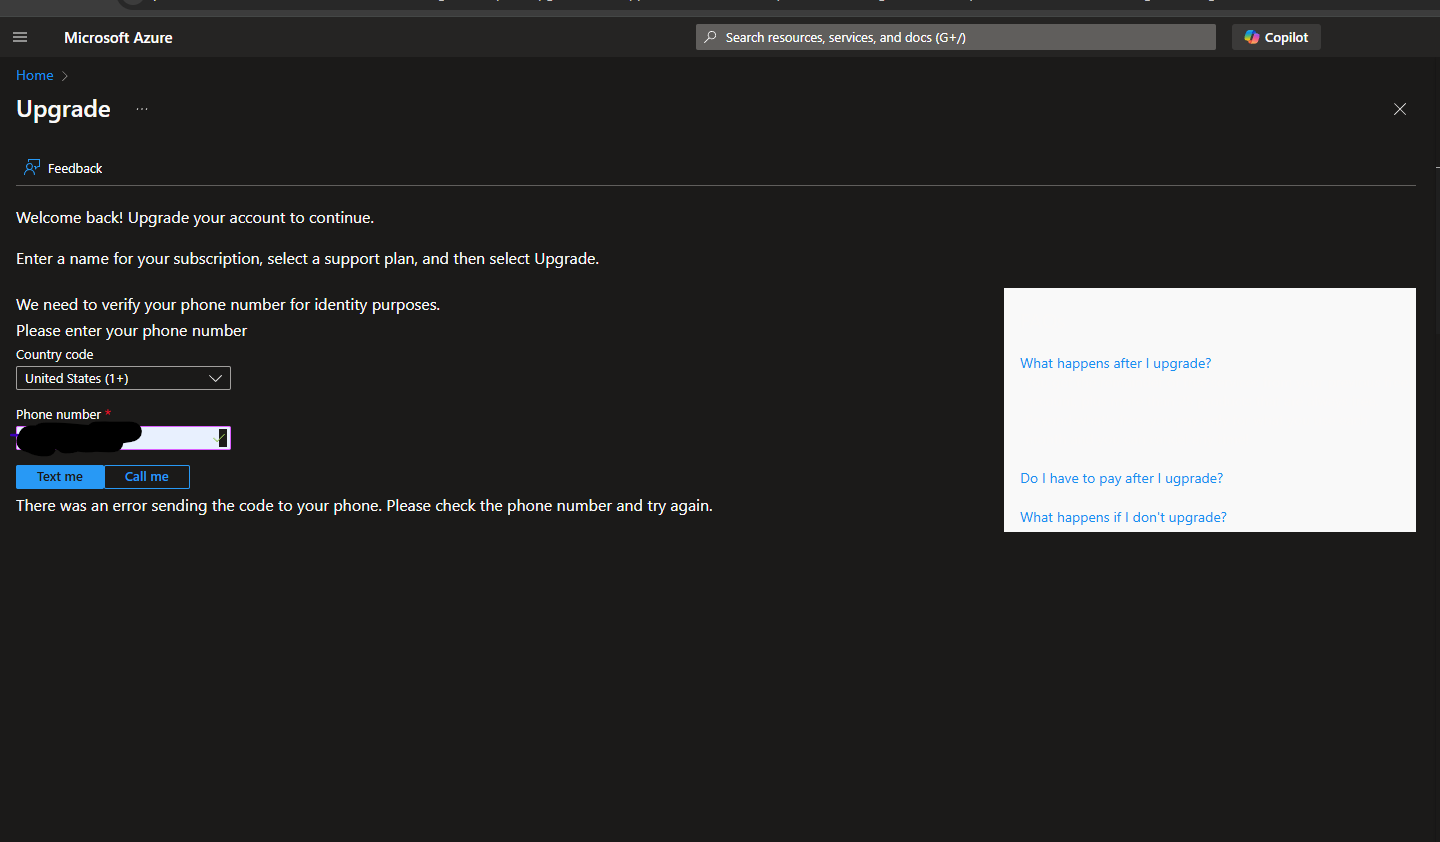
Task: Open 'What happens if I don't upgrade?' link
Action: (1123, 517)
